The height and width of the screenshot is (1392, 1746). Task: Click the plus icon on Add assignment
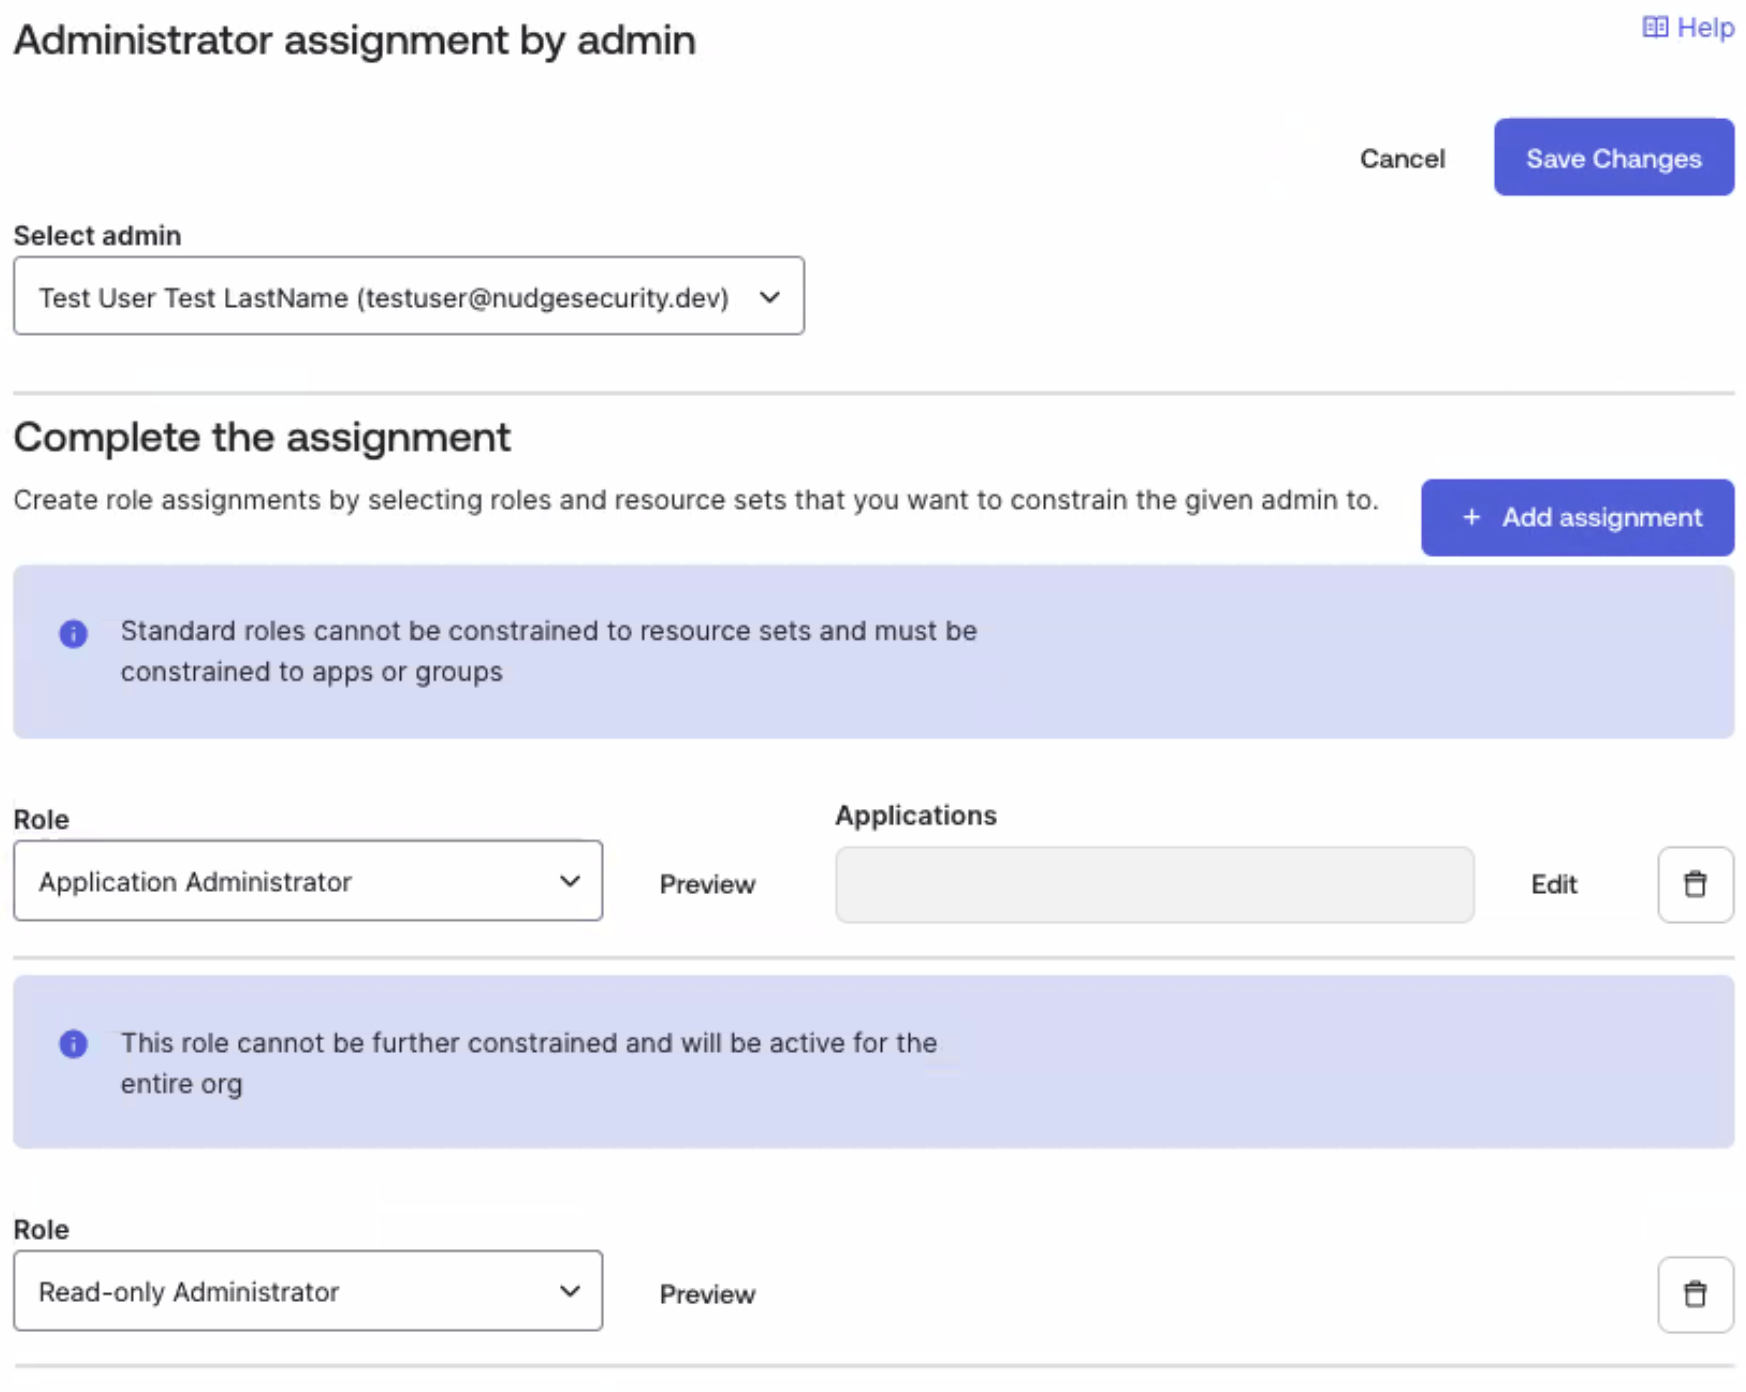(x=1471, y=517)
